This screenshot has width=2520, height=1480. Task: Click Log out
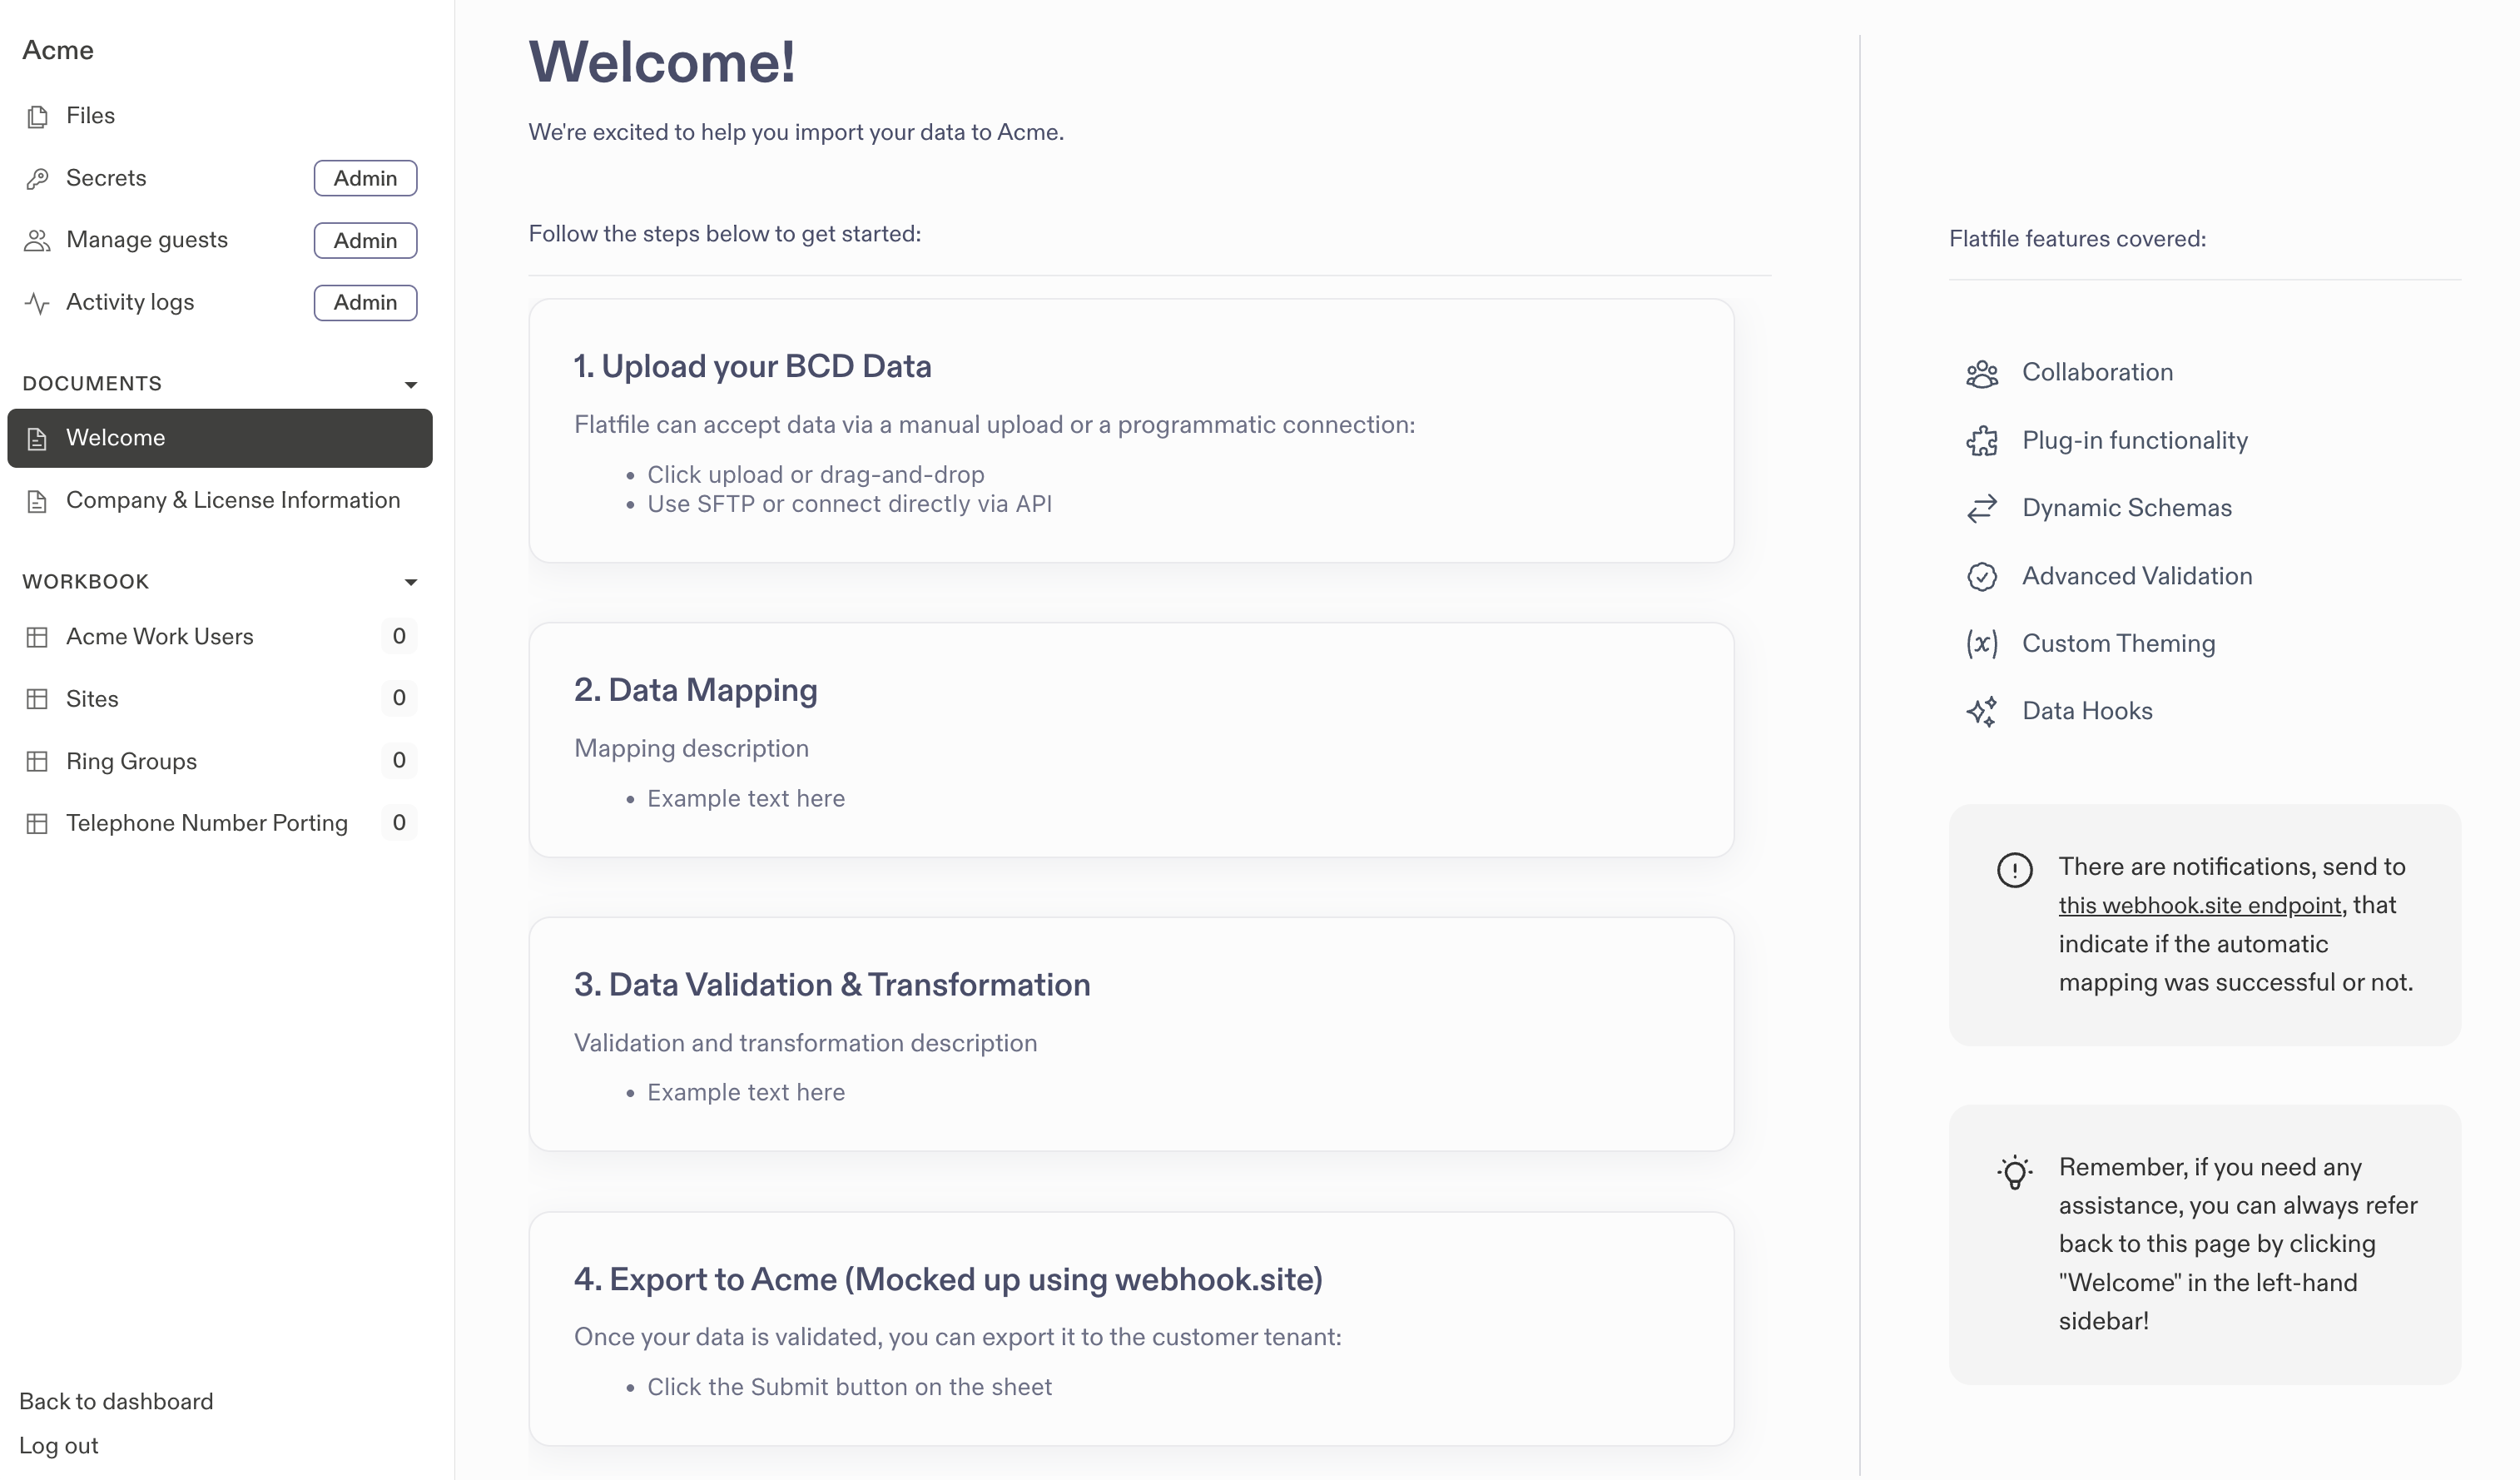coord(58,1445)
